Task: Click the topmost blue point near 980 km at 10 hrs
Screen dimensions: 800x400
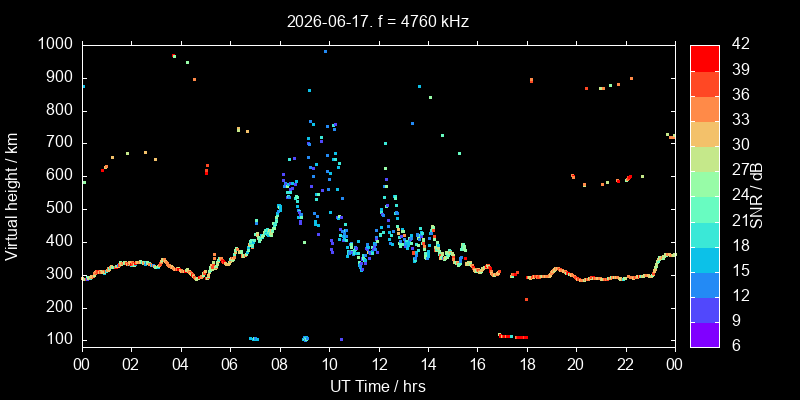Action: point(325,52)
